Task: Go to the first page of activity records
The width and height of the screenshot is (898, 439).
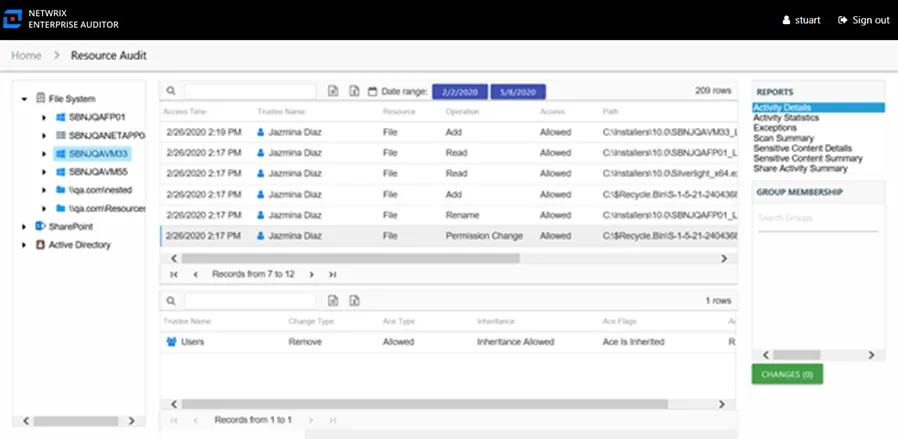Action: (x=174, y=275)
